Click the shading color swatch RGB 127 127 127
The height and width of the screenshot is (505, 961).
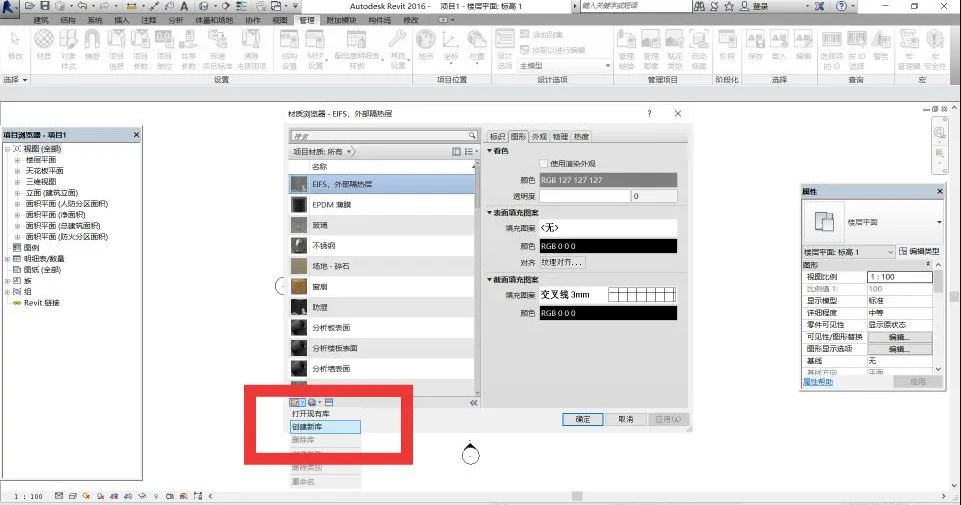tap(608, 180)
